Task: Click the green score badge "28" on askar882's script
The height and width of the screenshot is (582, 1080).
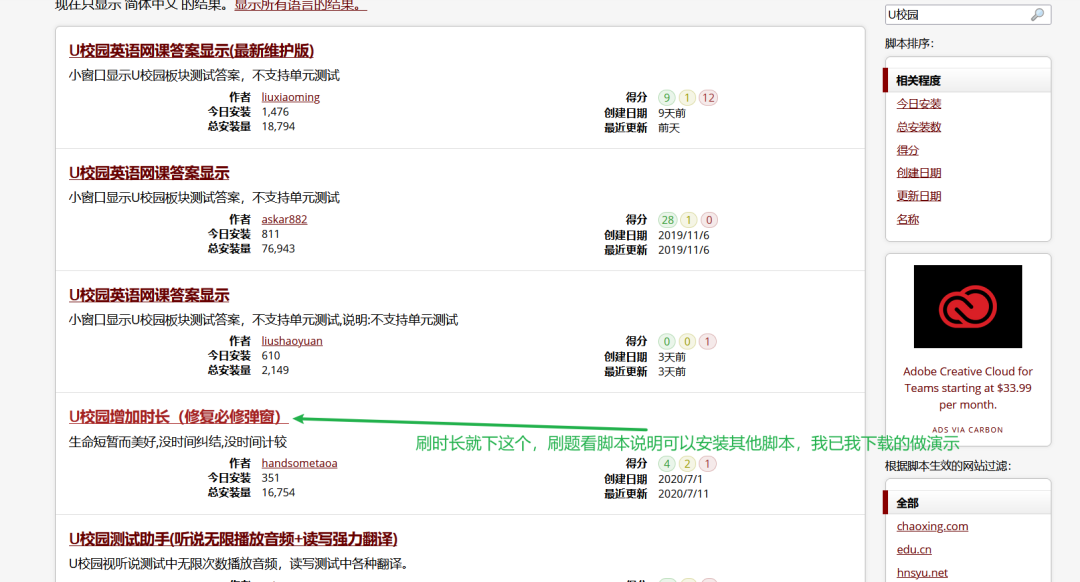Action: pyautogui.click(x=668, y=219)
